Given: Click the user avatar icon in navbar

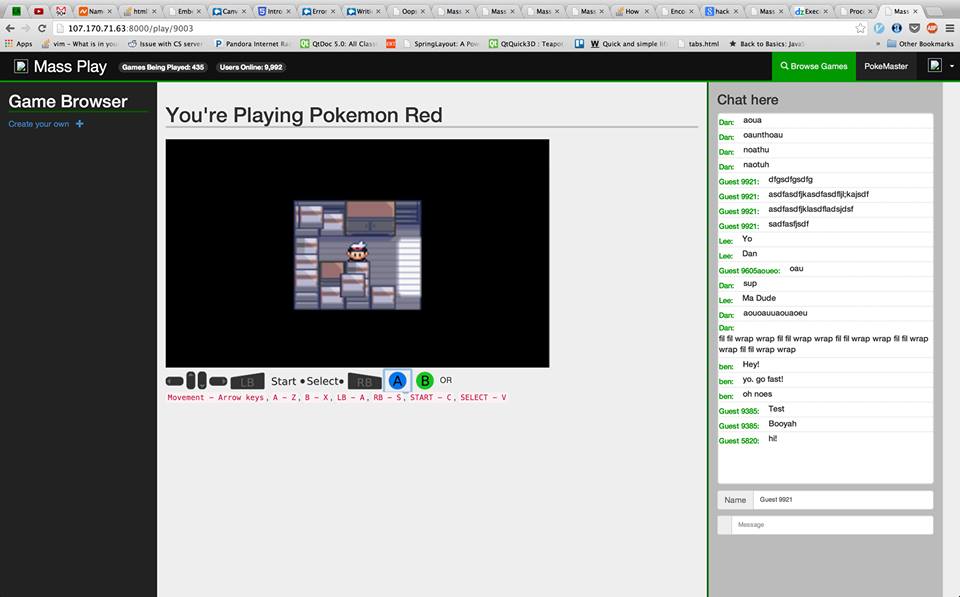Looking at the screenshot, I should click(935, 66).
